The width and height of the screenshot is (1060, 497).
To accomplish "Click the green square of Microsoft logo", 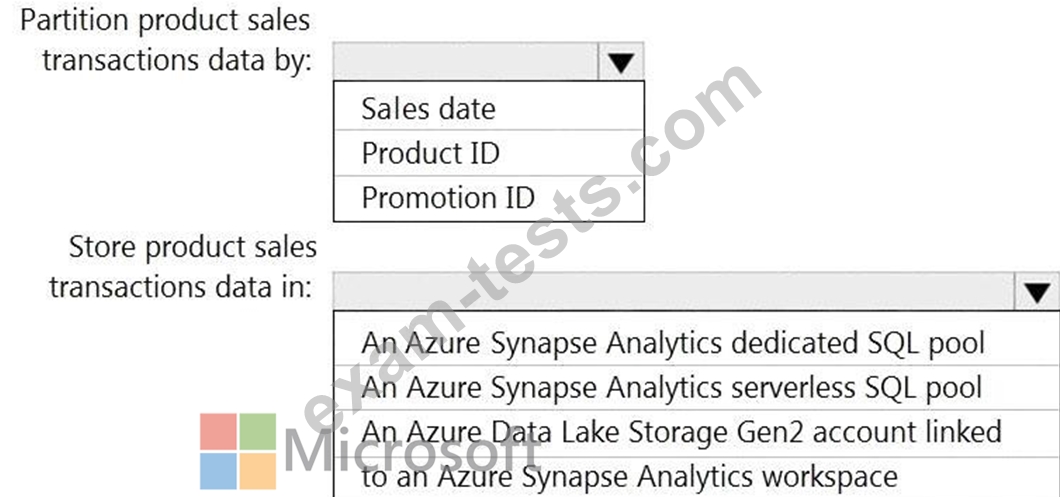I will click(x=258, y=431).
